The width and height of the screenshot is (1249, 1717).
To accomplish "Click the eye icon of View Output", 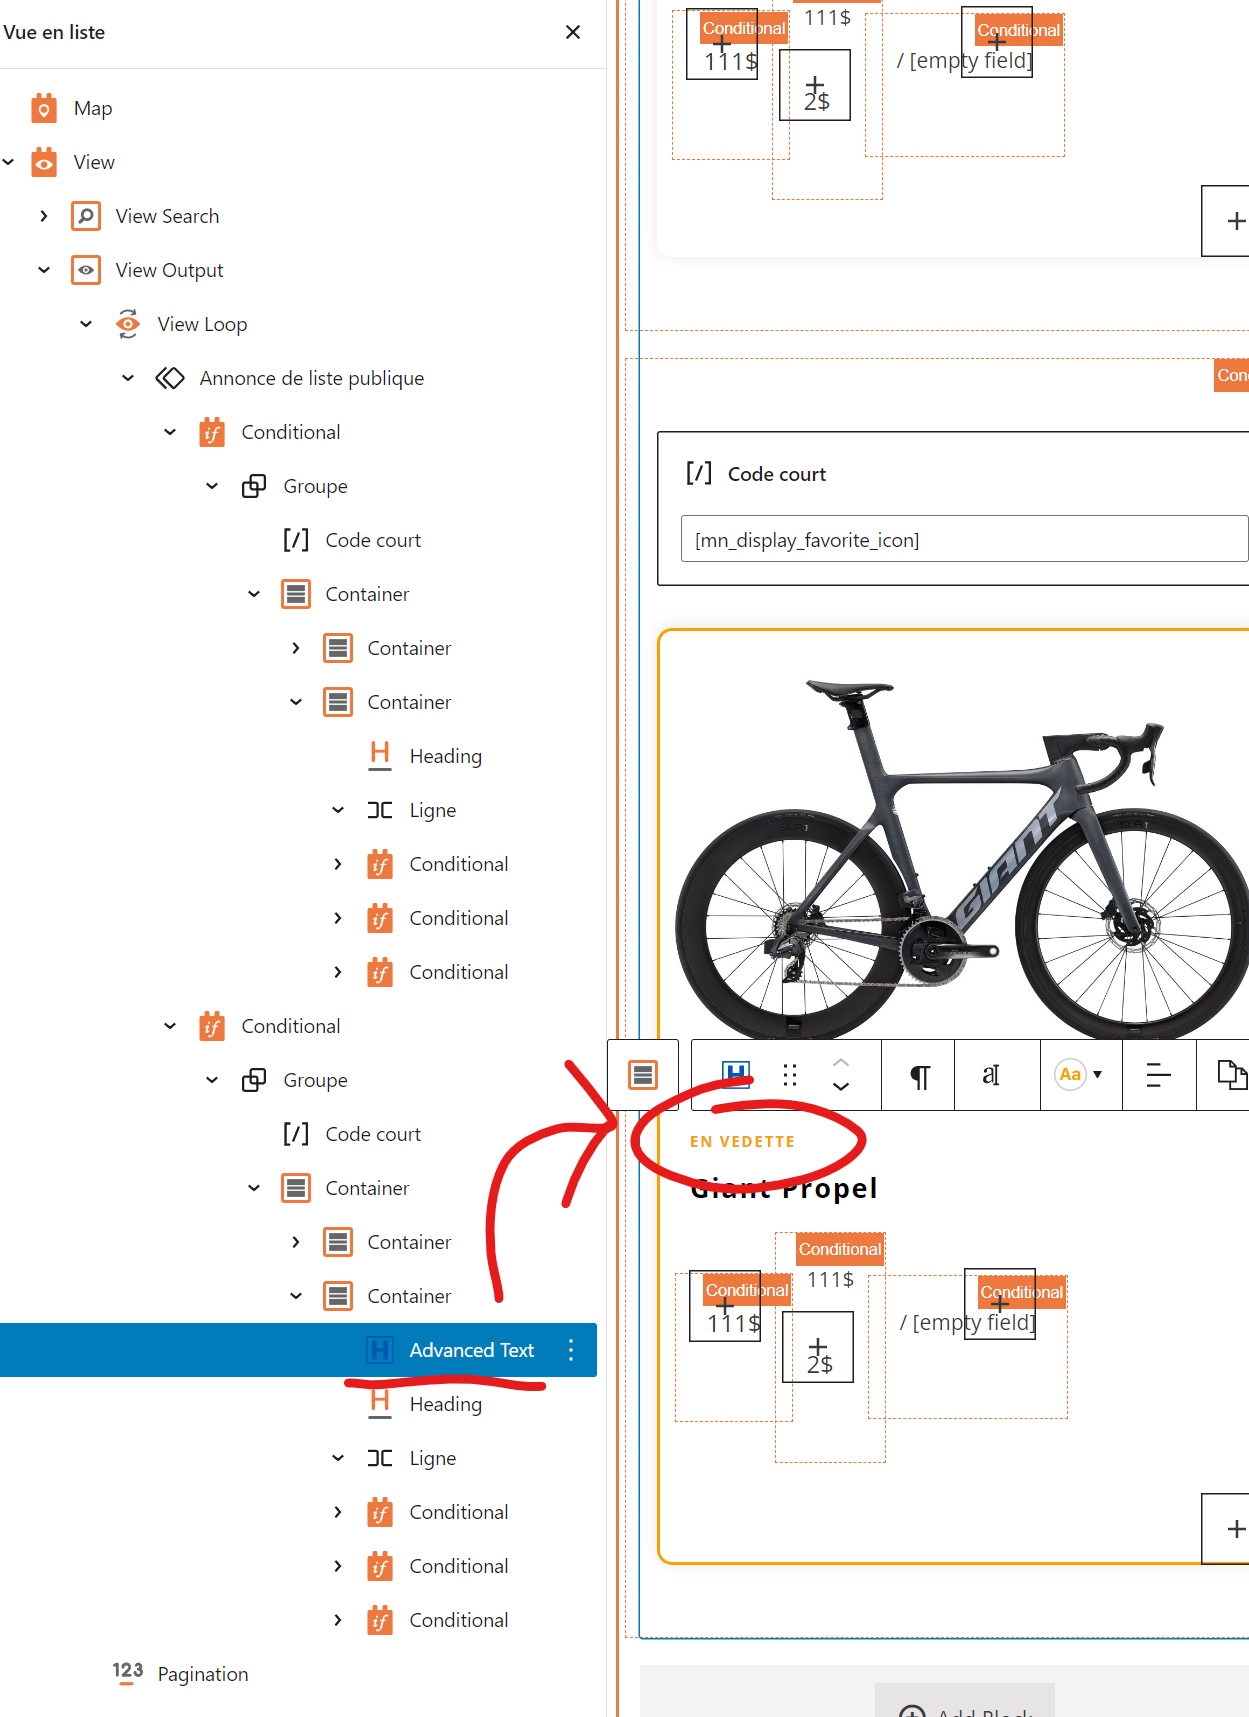I will click(86, 270).
